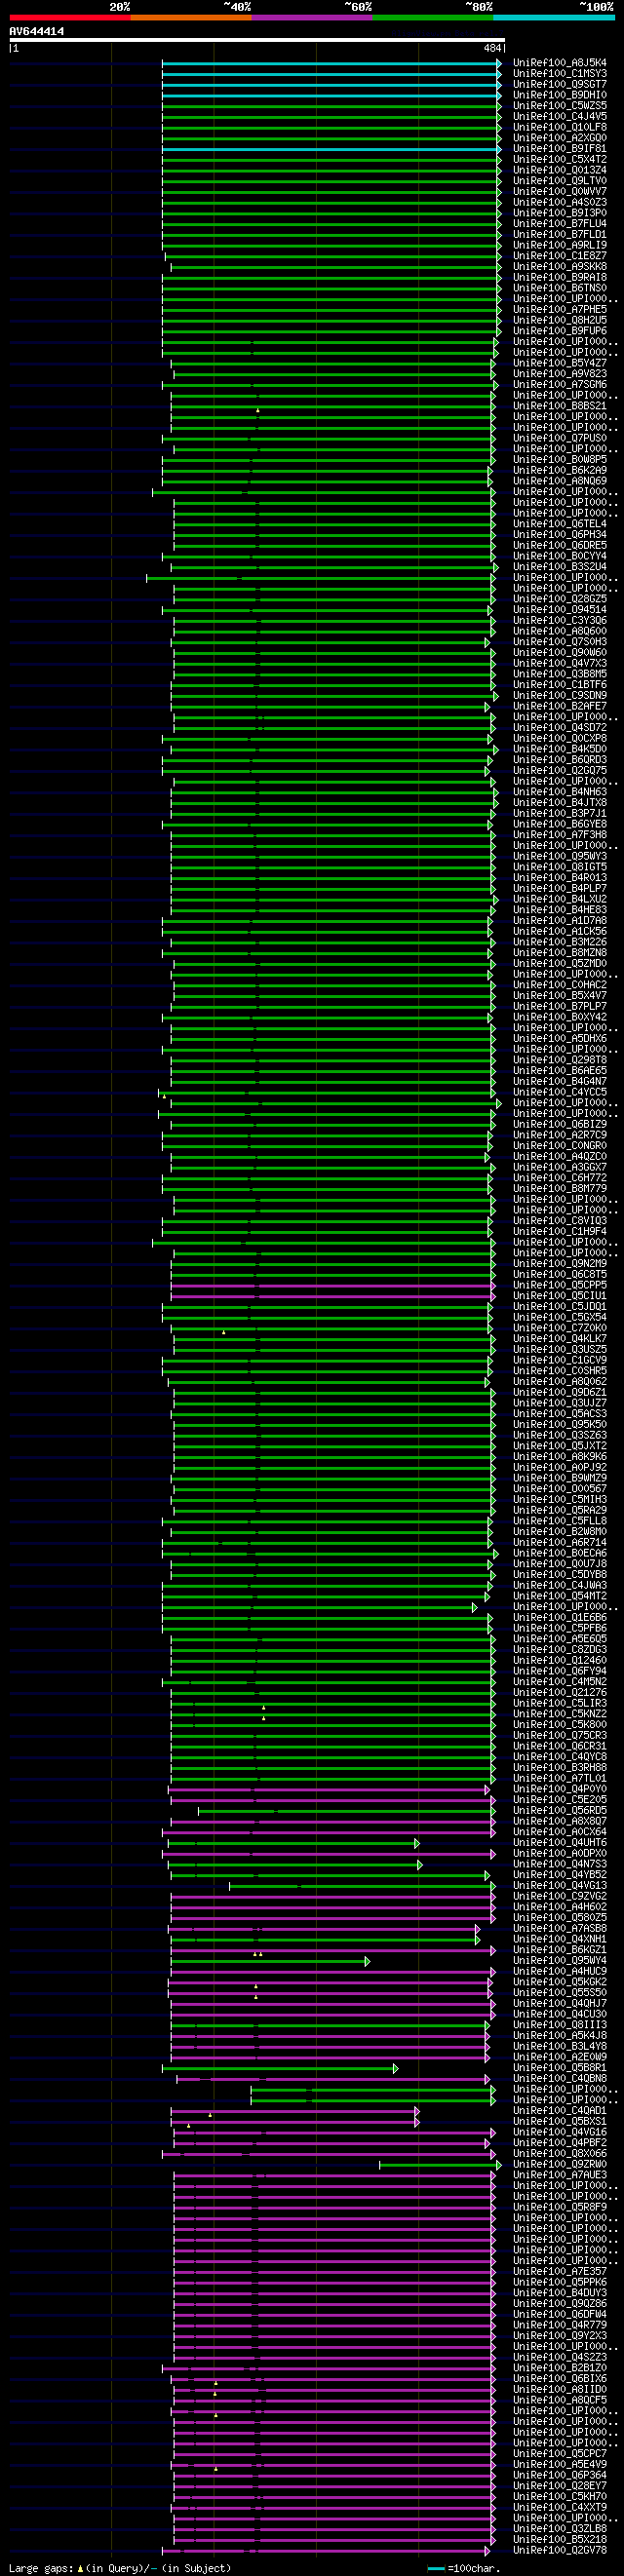Select the UniRef100_C5FLL8 entry
Image resolution: width=624 pixels, height=2576 pixels.
[560, 1521]
